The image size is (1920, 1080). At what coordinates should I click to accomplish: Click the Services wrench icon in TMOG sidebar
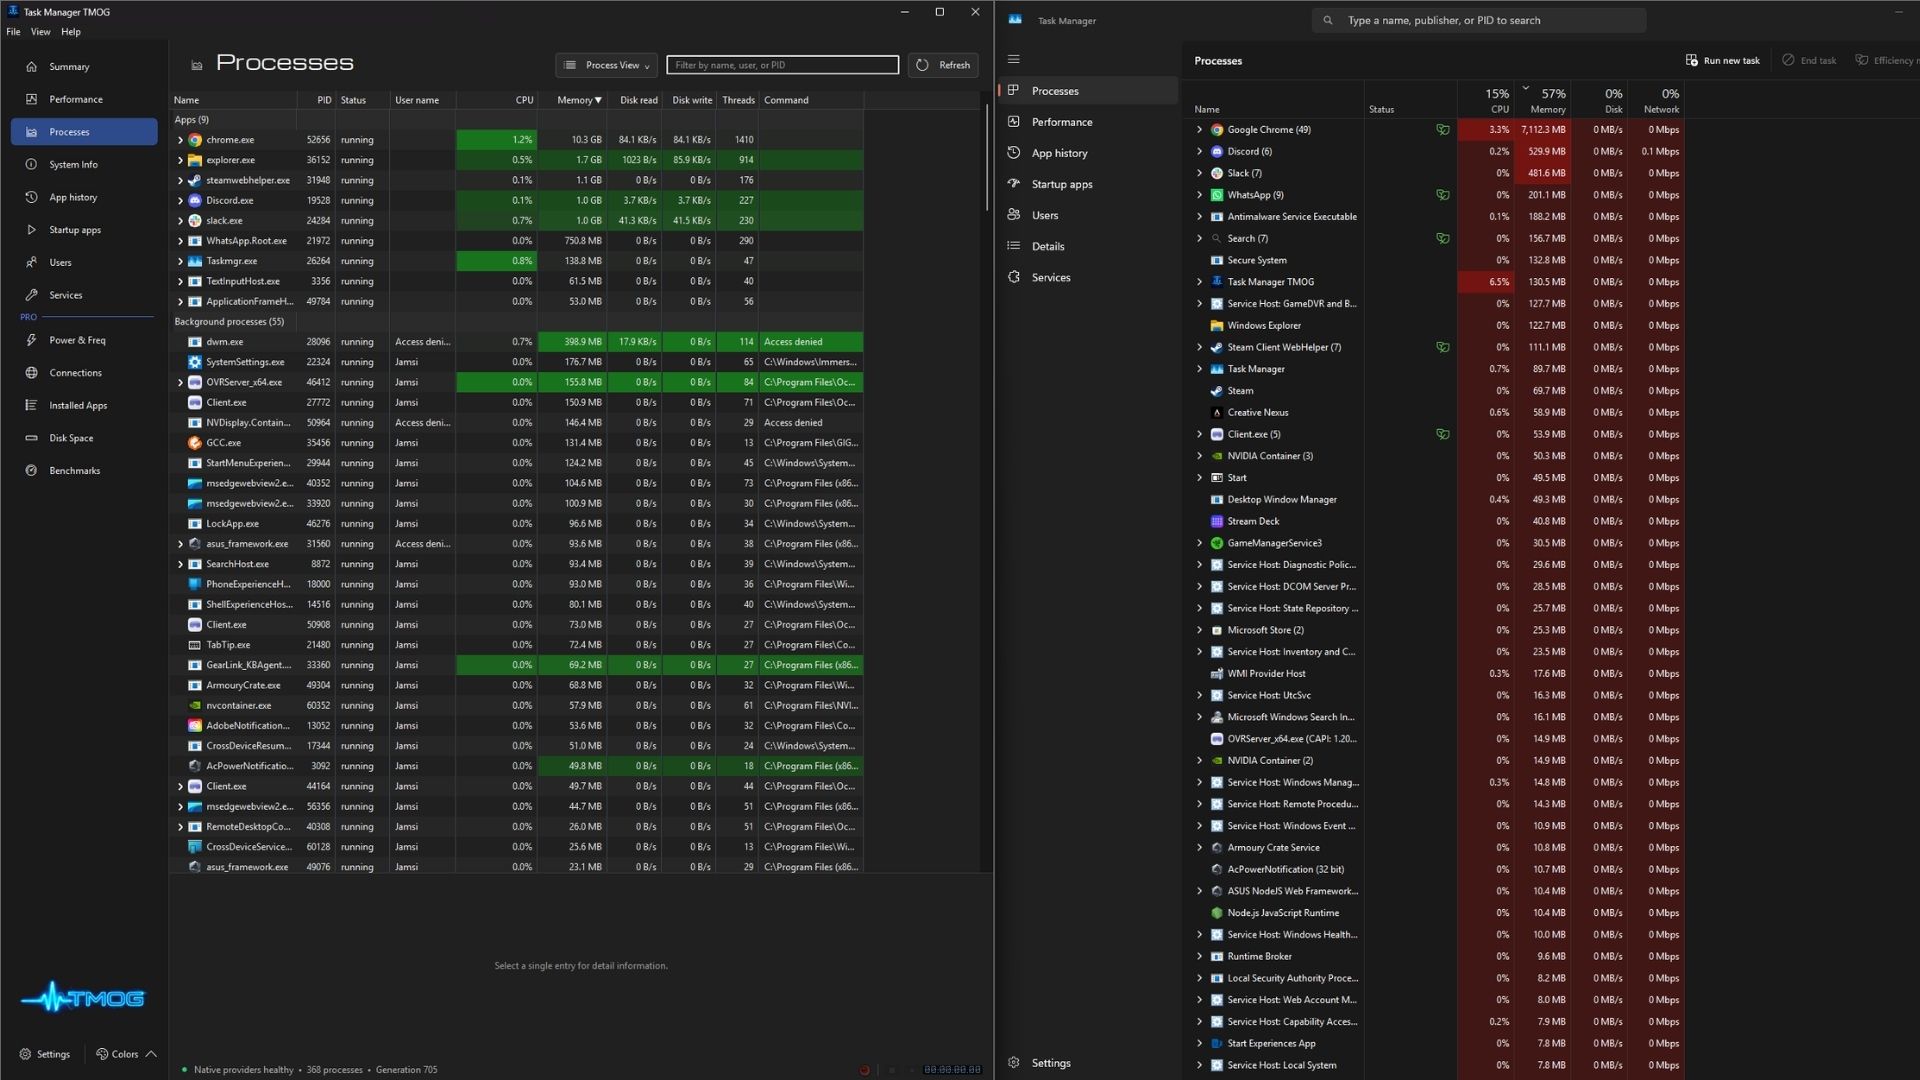coord(31,295)
